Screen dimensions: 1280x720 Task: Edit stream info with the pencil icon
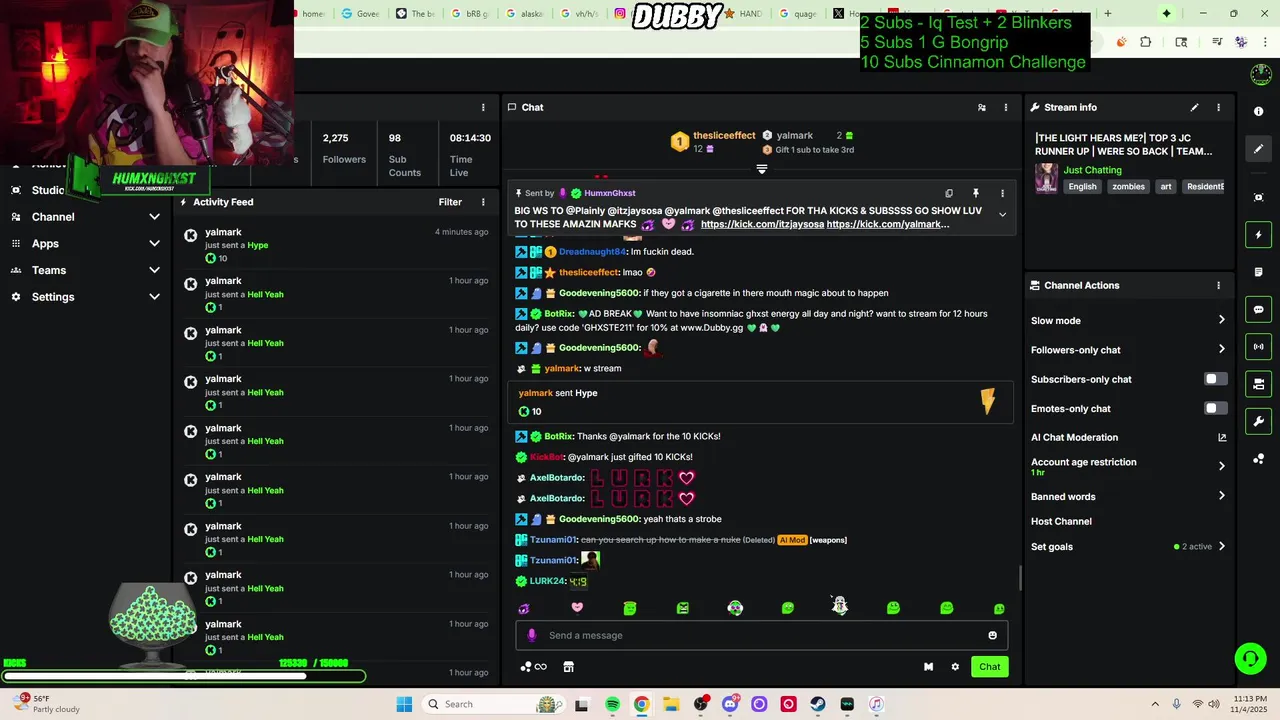click(x=1194, y=107)
